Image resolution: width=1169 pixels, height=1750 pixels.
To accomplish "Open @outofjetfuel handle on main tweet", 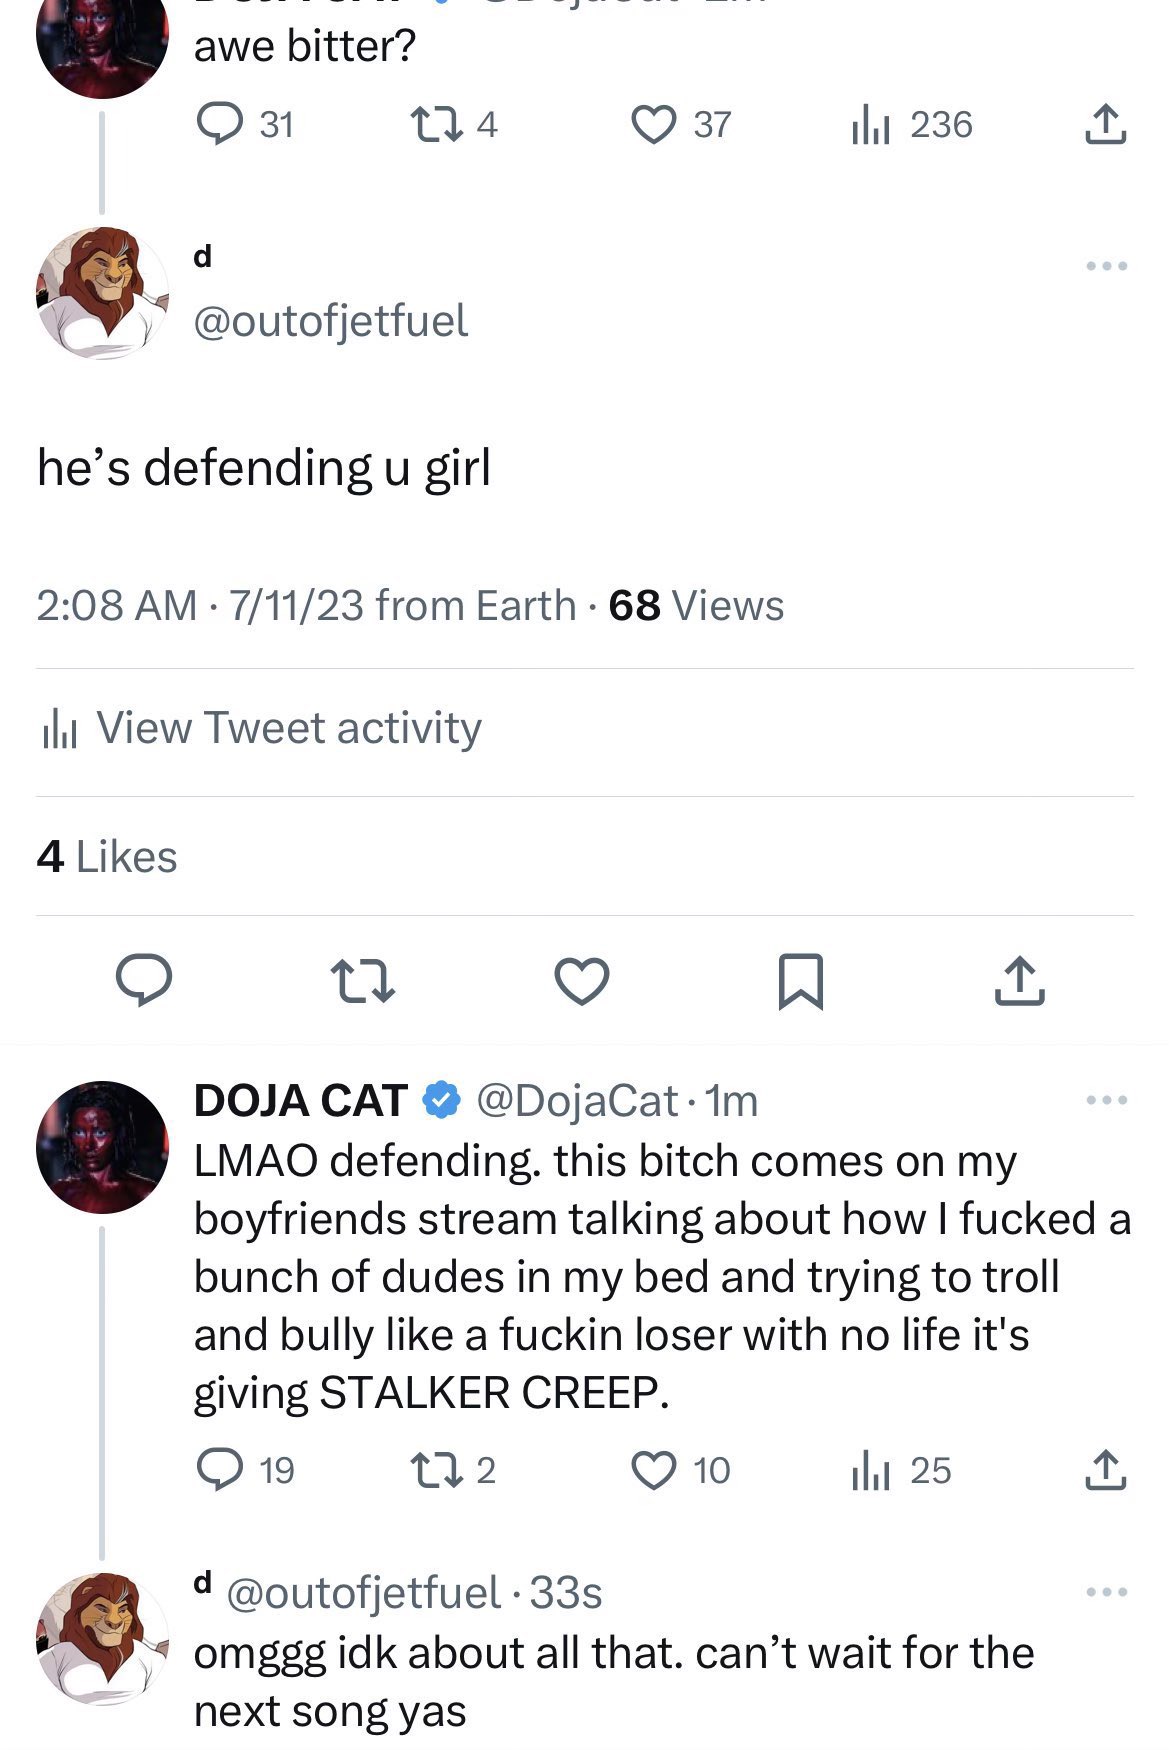I will [330, 321].
